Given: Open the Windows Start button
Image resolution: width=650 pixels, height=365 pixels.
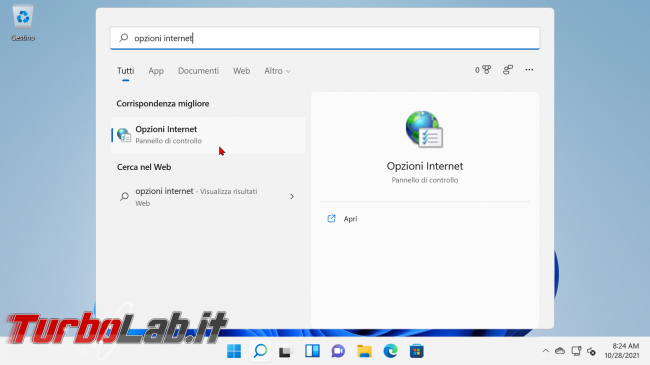Looking at the screenshot, I should (x=234, y=351).
